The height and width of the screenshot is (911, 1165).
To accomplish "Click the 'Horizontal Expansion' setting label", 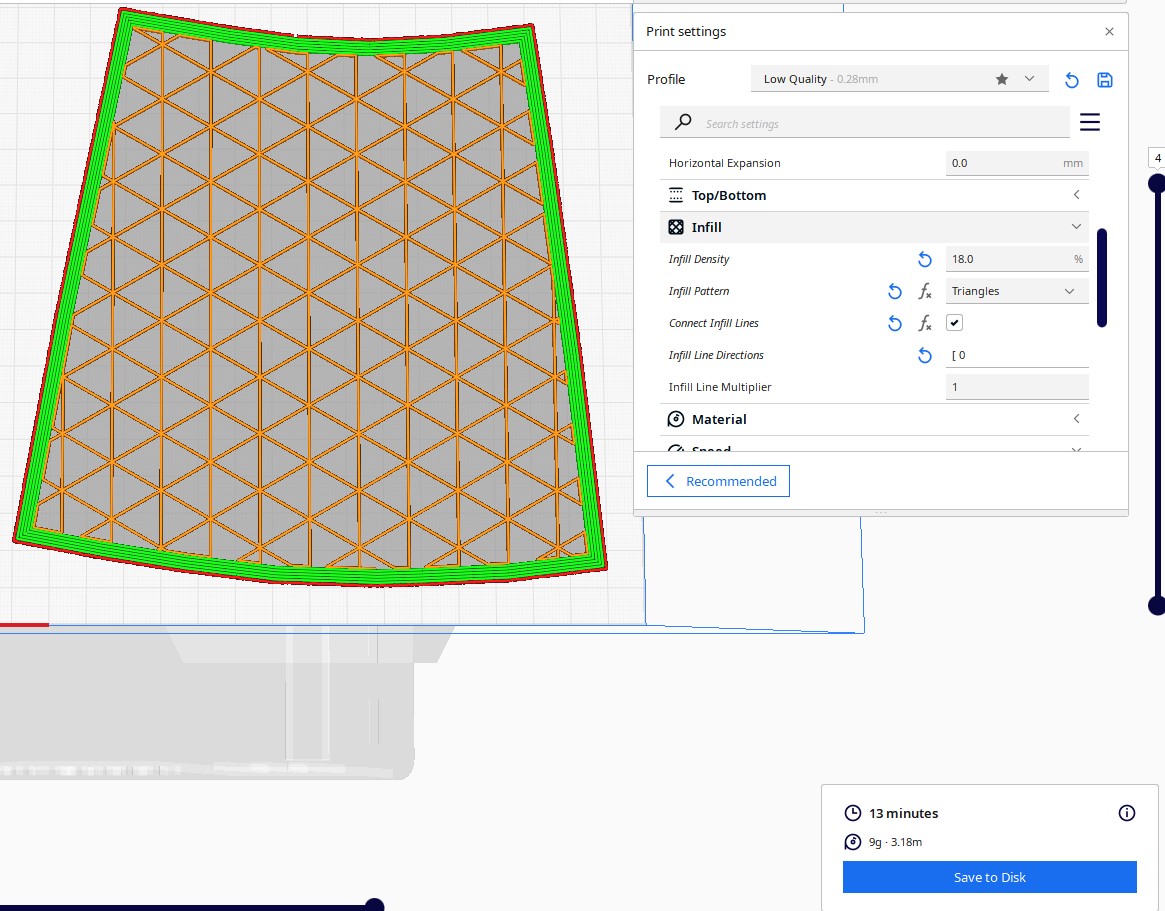I will [724, 163].
